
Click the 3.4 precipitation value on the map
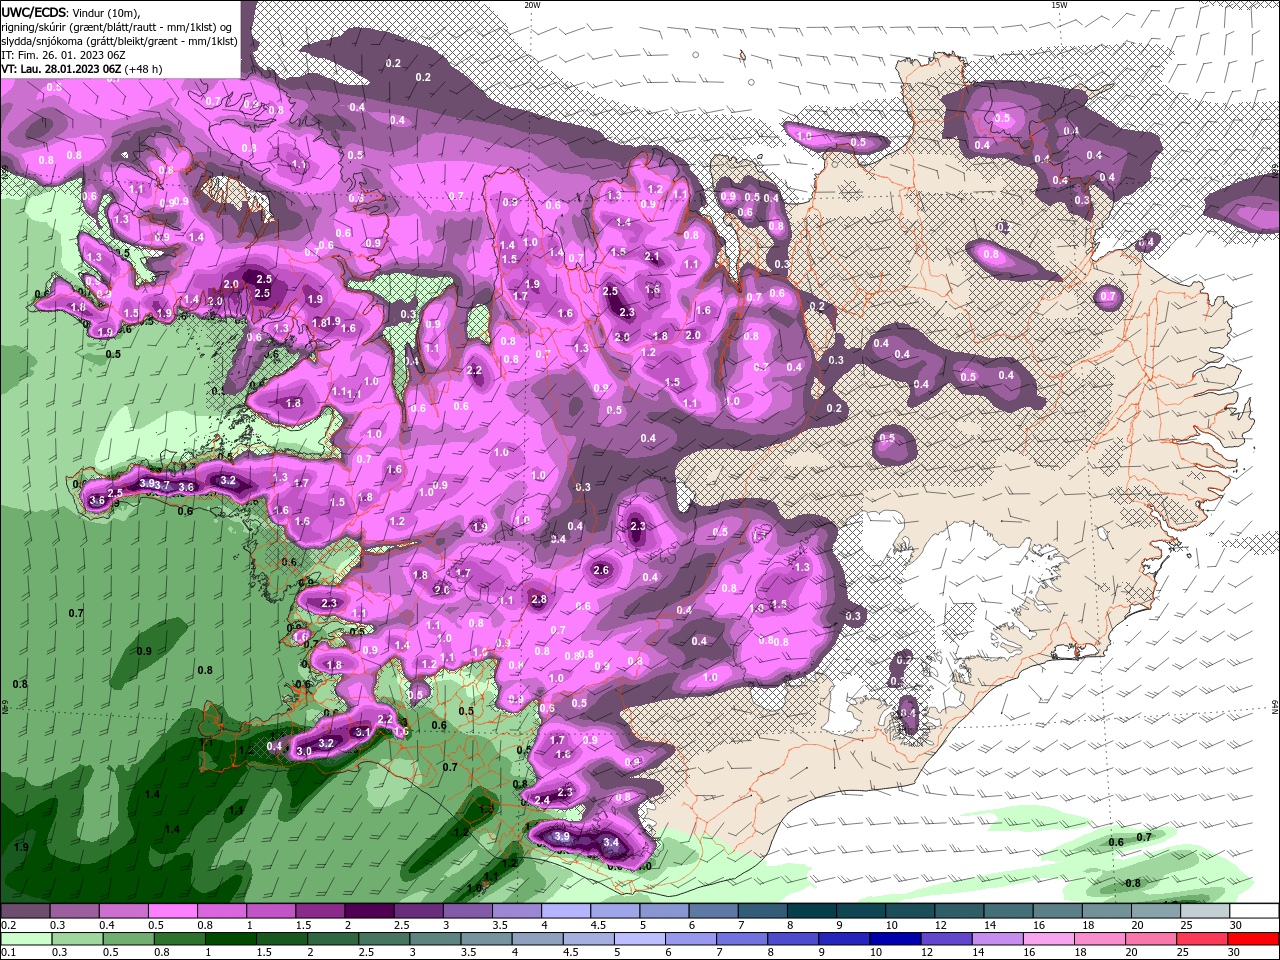611,843
